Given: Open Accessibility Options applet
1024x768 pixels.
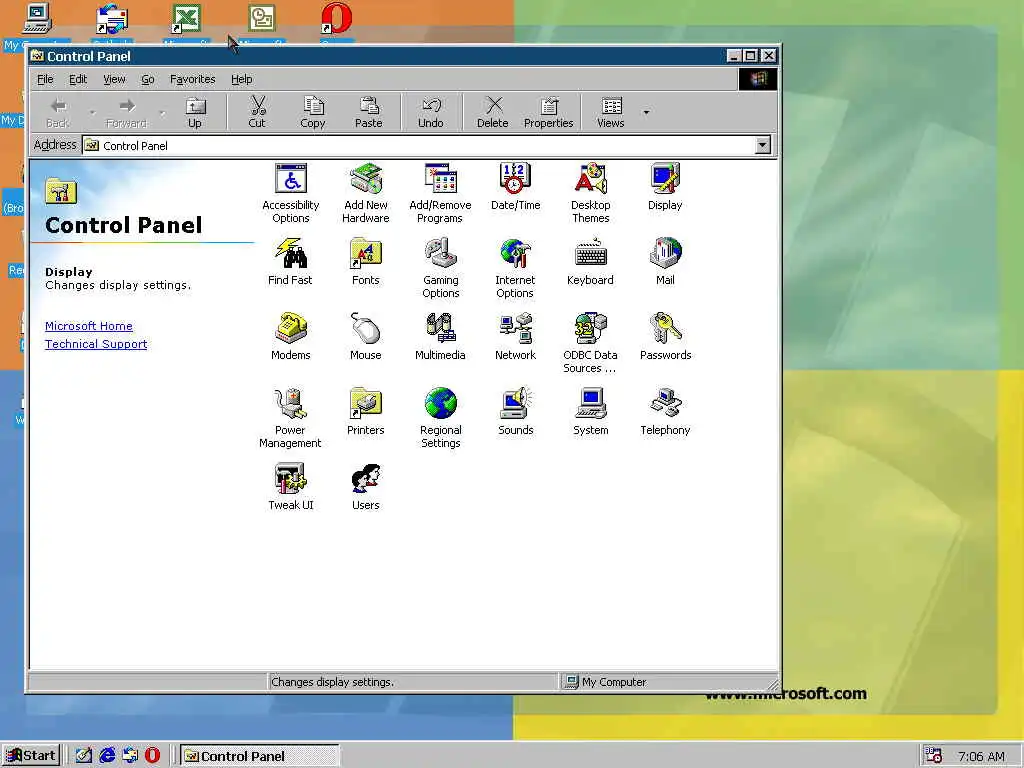Looking at the screenshot, I should click(291, 193).
